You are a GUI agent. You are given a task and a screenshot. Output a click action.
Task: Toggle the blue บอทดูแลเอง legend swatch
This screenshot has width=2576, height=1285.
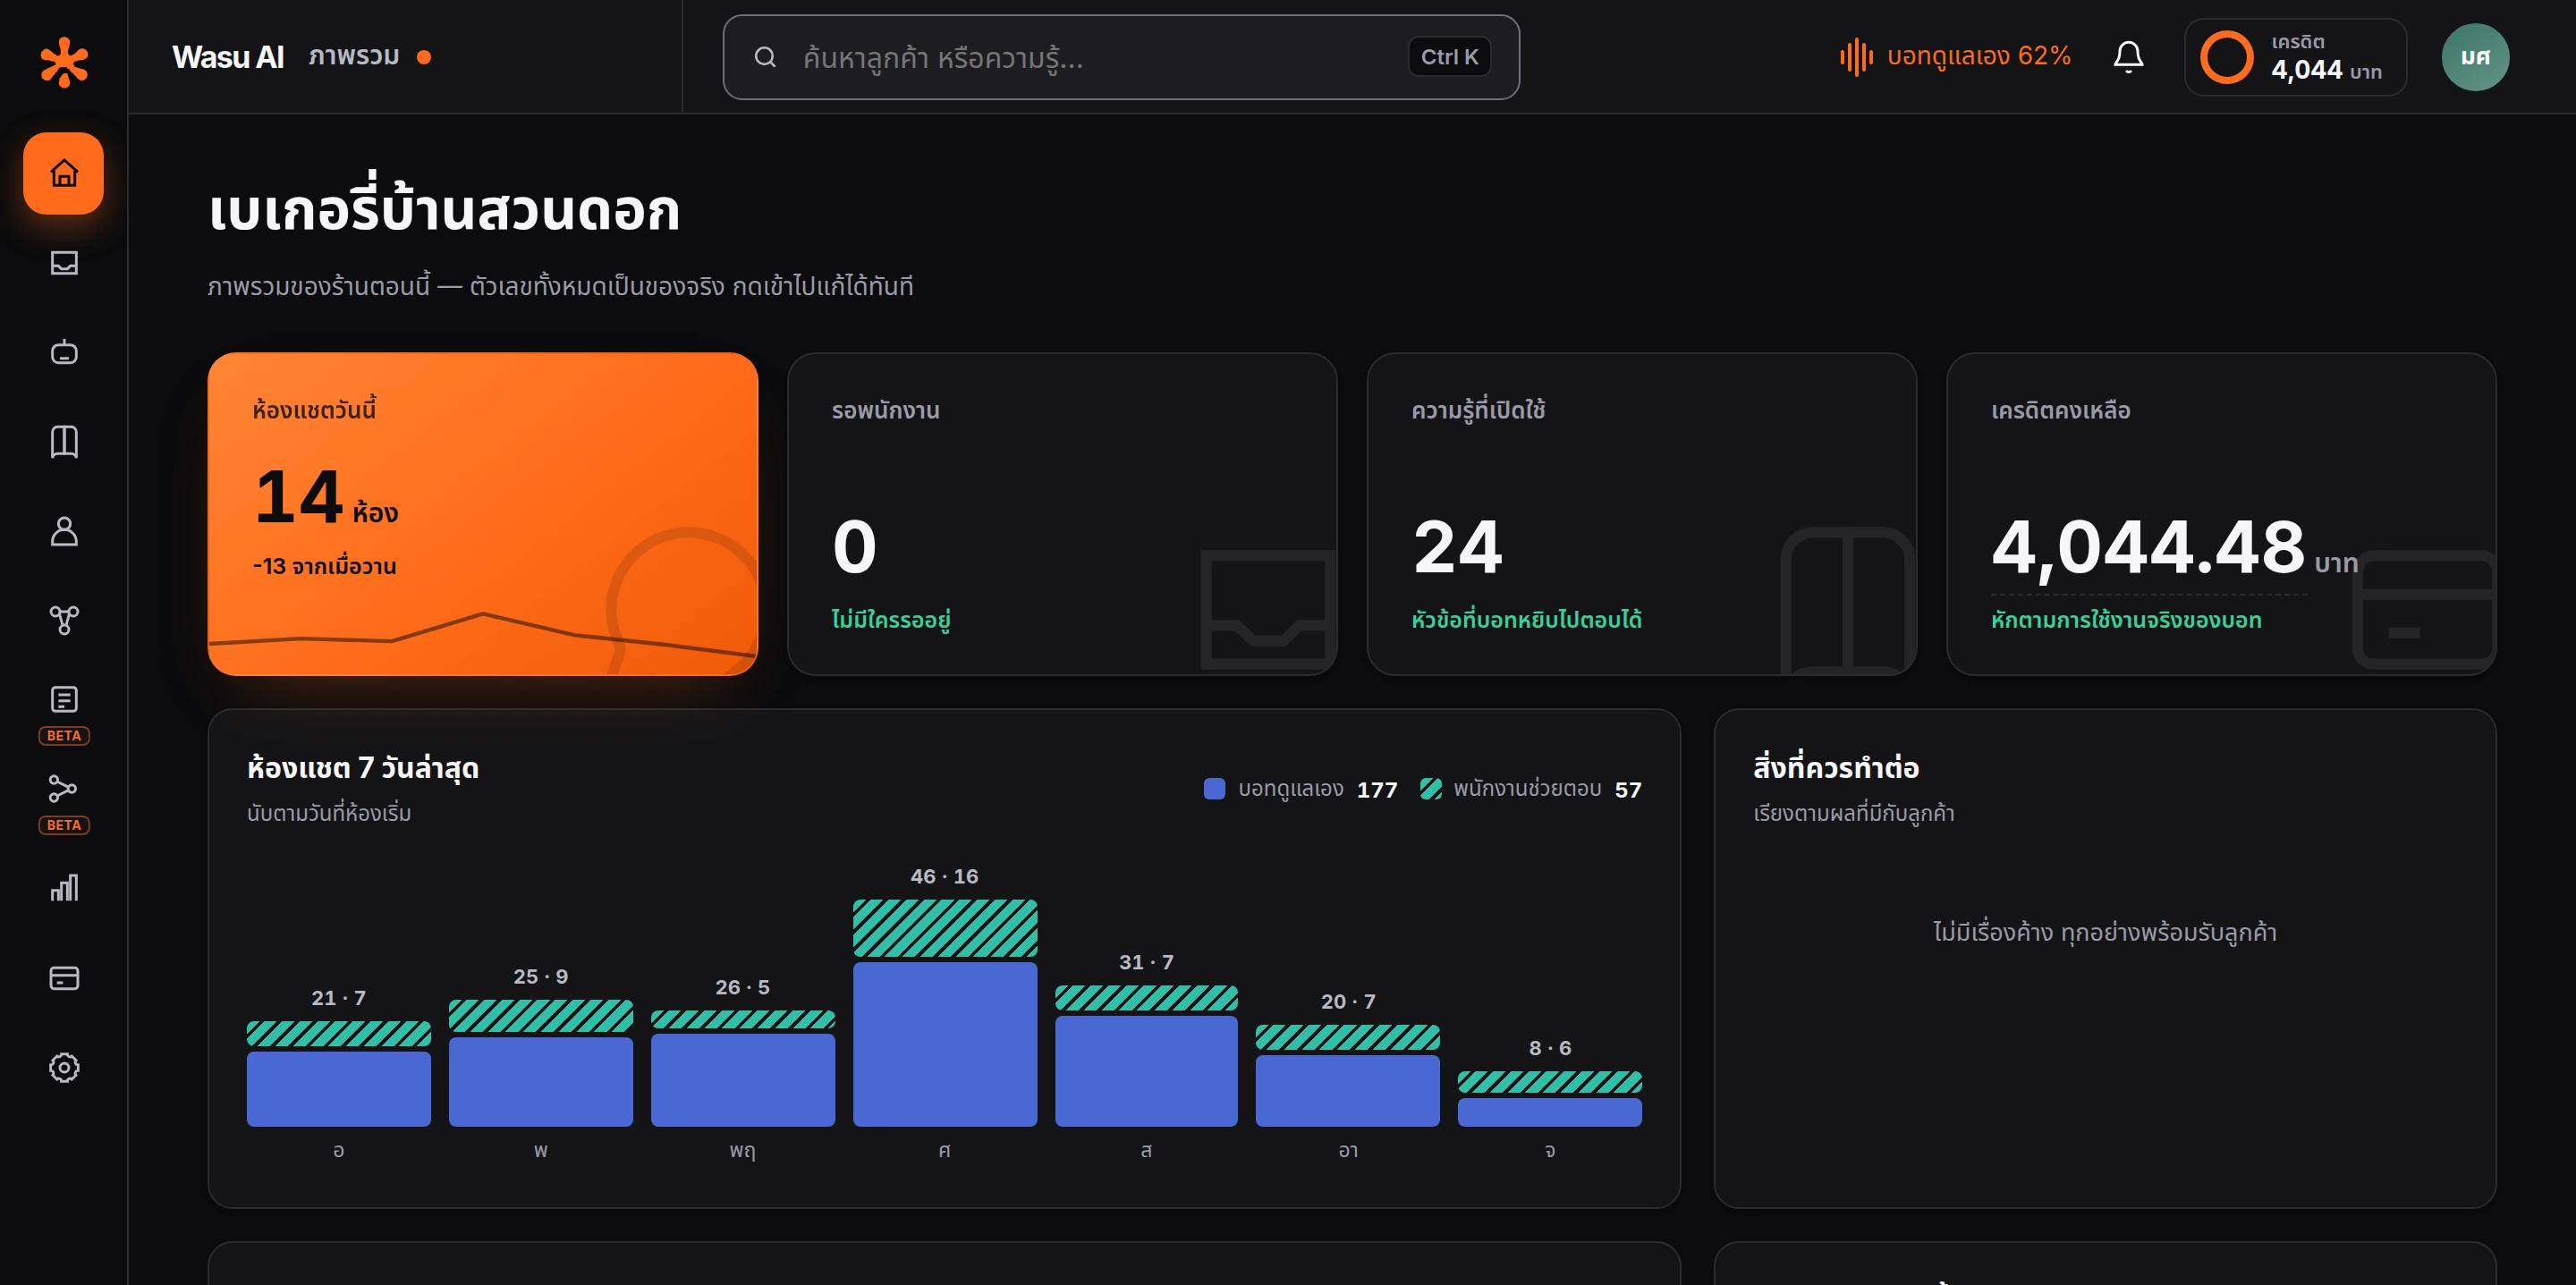point(1214,789)
